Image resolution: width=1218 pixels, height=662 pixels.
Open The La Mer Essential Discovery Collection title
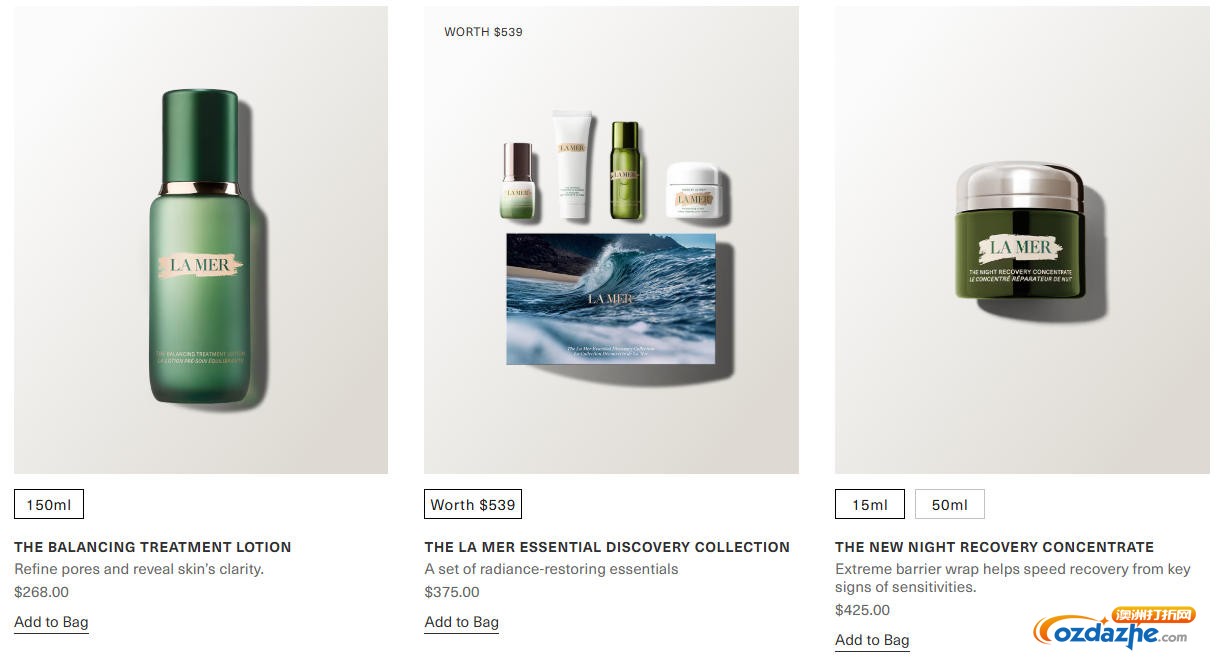pos(607,547)
